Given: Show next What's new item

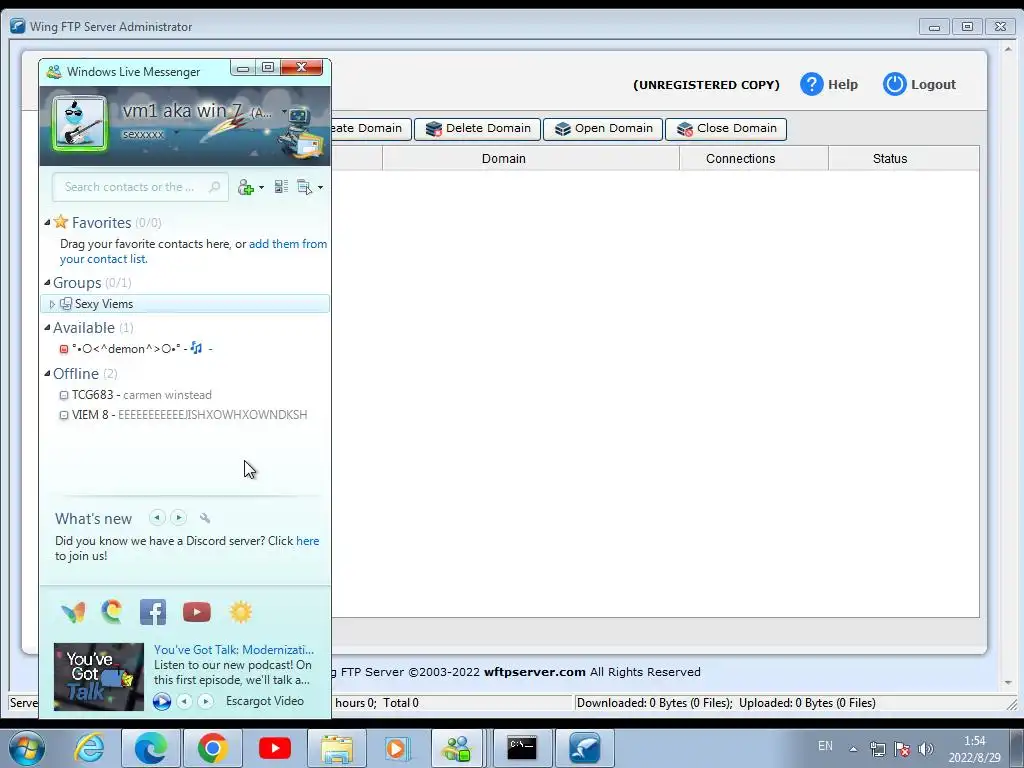Looking at the screenshot, I should click(178, 518).
